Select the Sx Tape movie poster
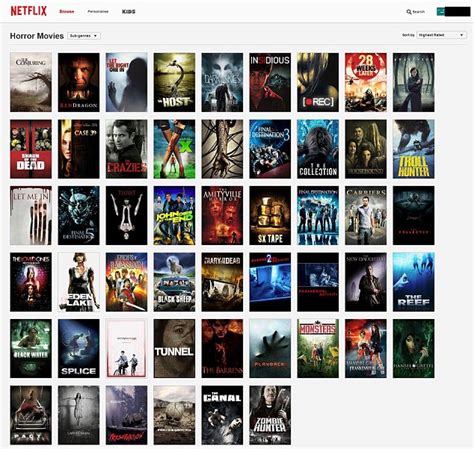 point(270,216)
